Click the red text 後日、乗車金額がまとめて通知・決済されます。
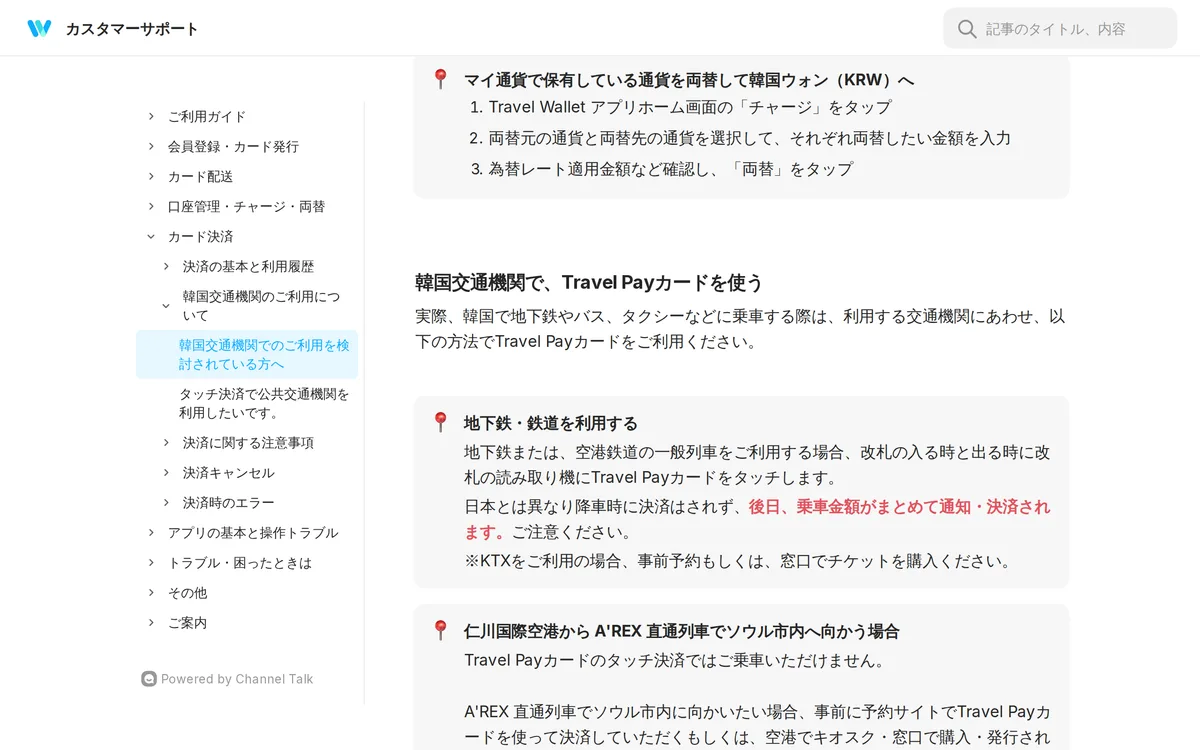Screen dimensions: 1200x750 [x=757, y=519]
